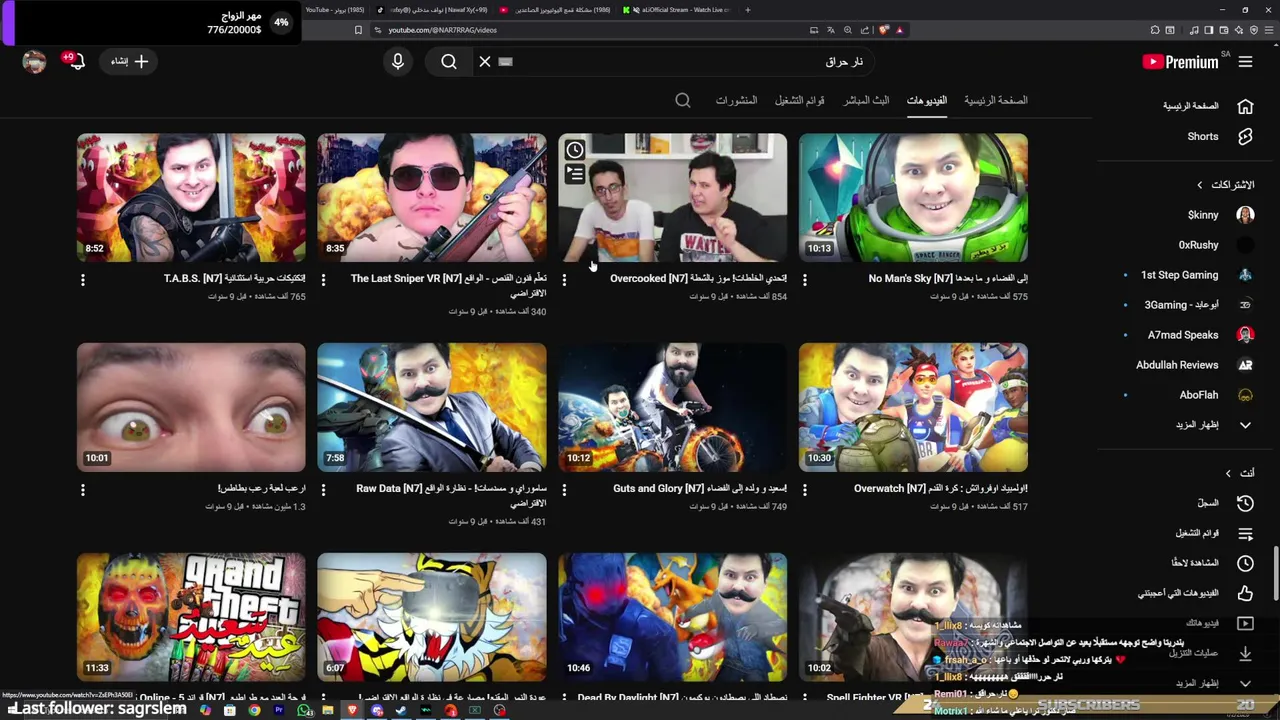Click the YouTube Premium logo
The height and width of the screenshot is (720, 1280).
click(1180, 62)
